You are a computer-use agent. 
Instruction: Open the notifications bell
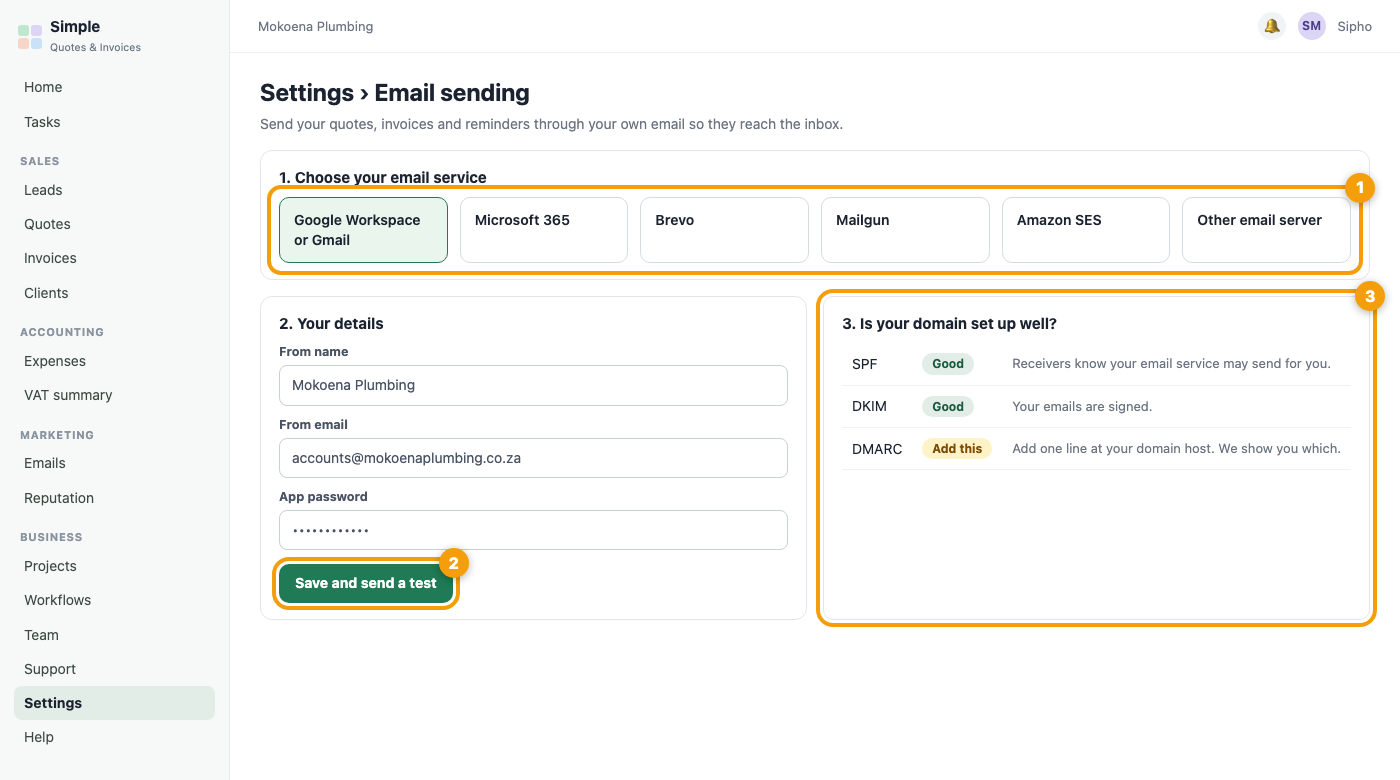pyautogui.click(x=1272, y=26)
